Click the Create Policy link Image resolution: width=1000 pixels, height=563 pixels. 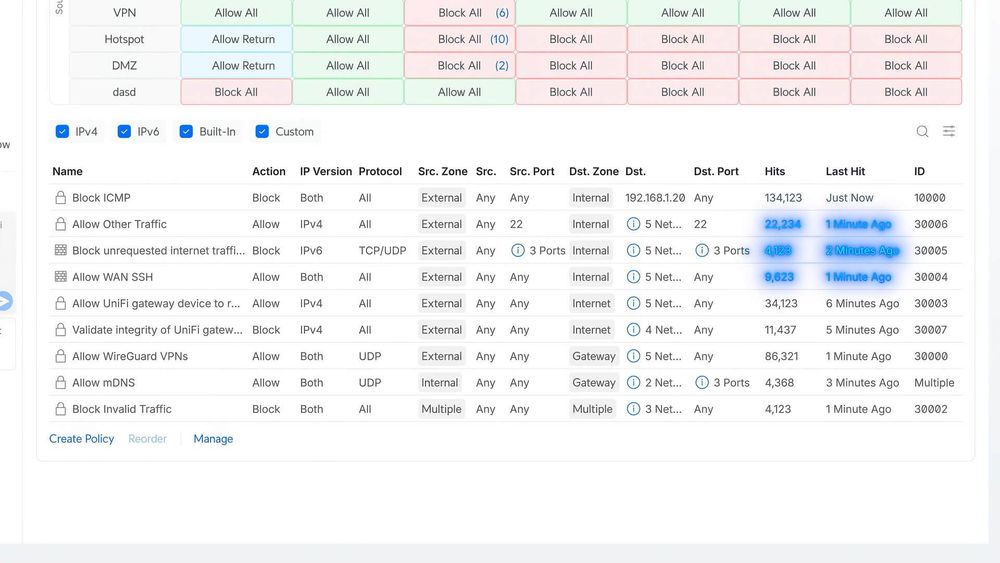[82, 439]
